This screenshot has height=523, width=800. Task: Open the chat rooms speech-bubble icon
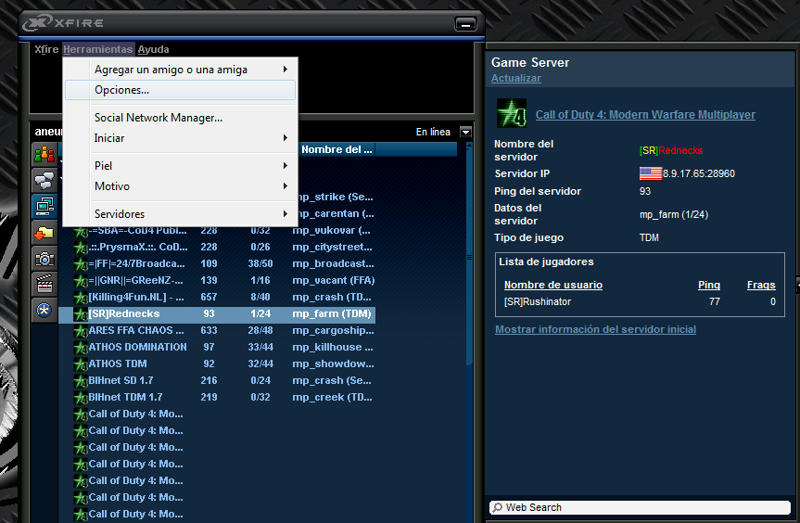[44, 180]
